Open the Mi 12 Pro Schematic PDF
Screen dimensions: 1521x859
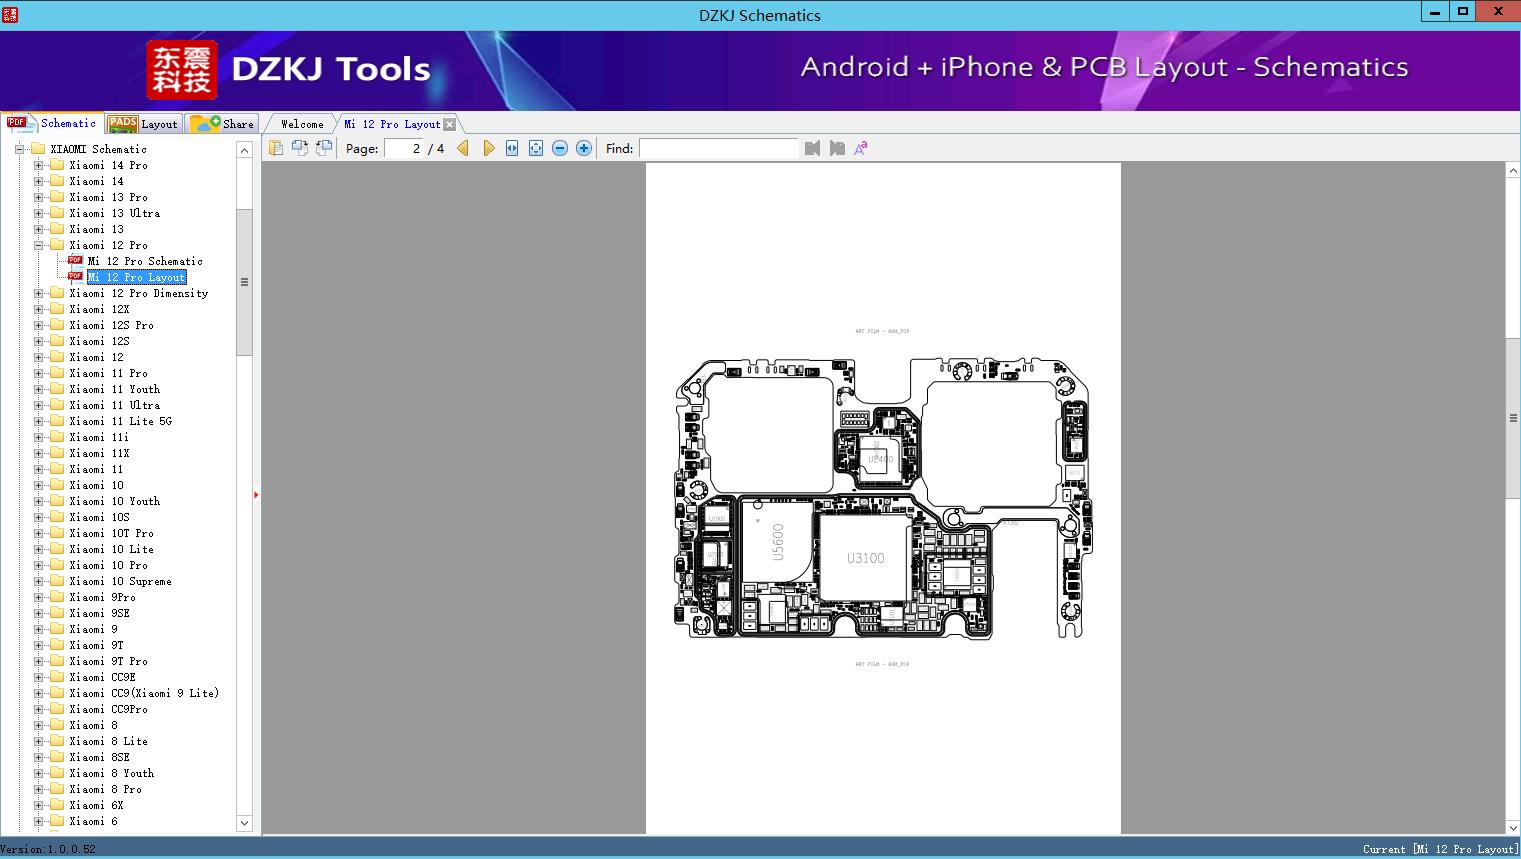pyautogui.click(x=145, y=261)
